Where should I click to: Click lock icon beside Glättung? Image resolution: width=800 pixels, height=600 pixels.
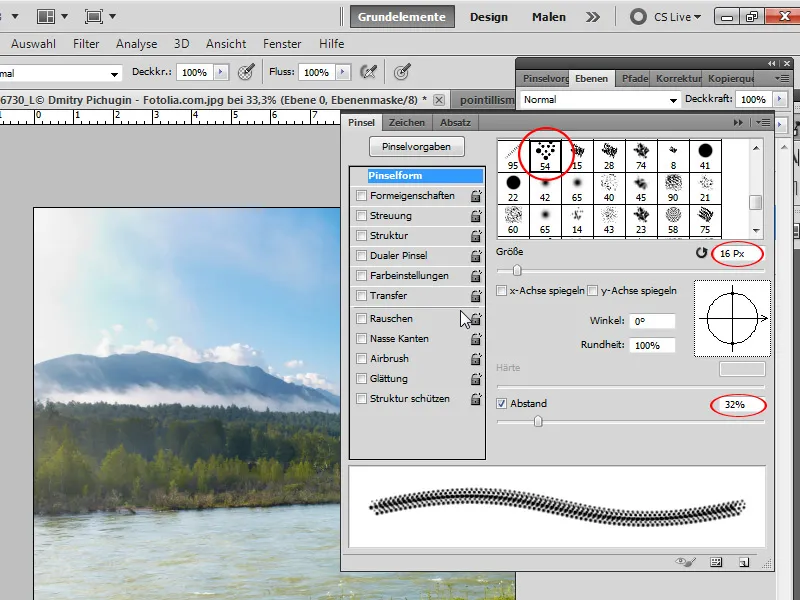[476, 379]
